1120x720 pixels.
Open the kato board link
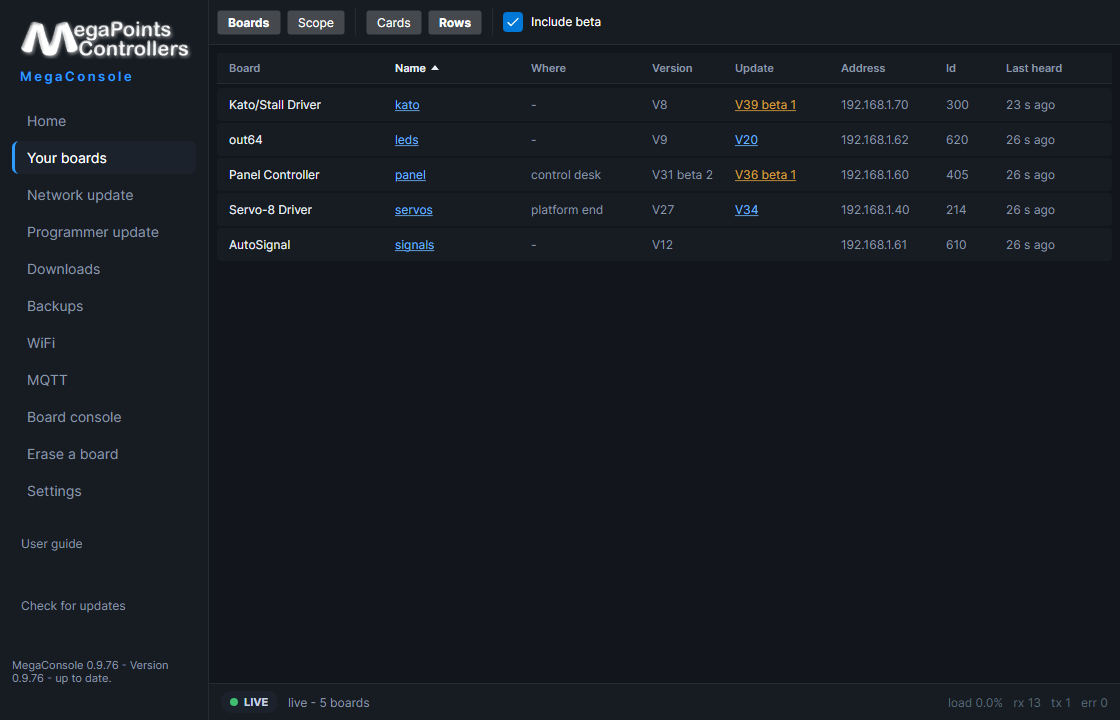click(x=407, y=105)
